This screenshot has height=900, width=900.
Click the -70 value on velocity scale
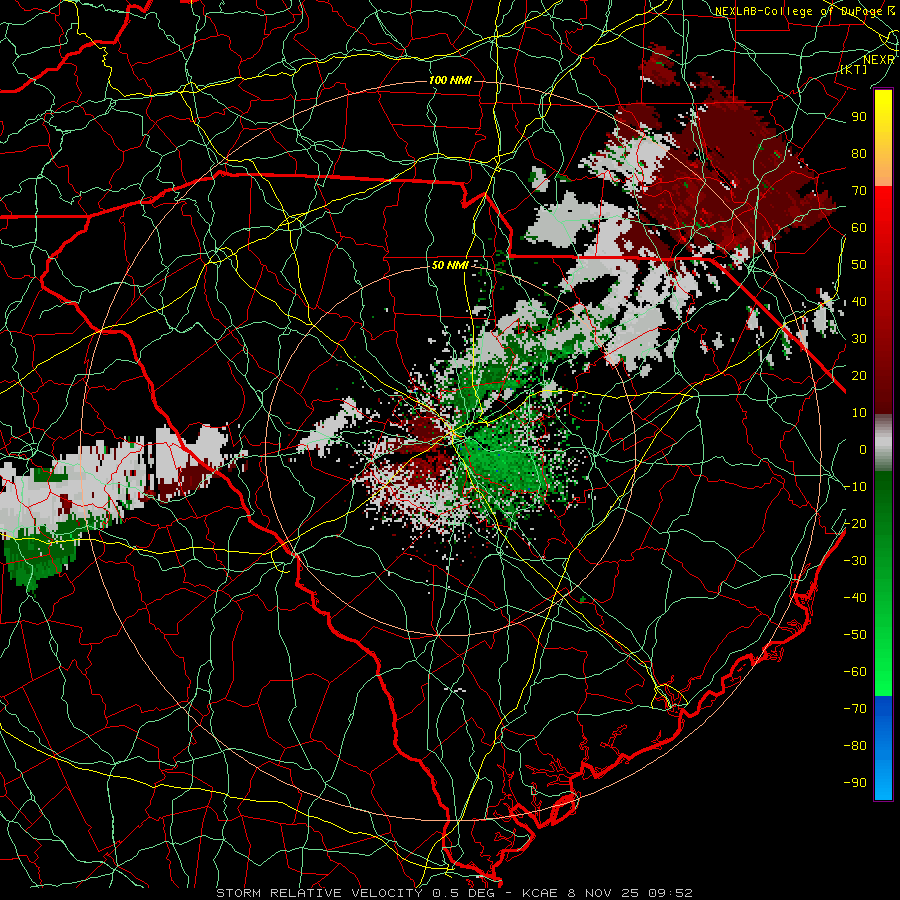pyautogui.click(x=855, y=709)
